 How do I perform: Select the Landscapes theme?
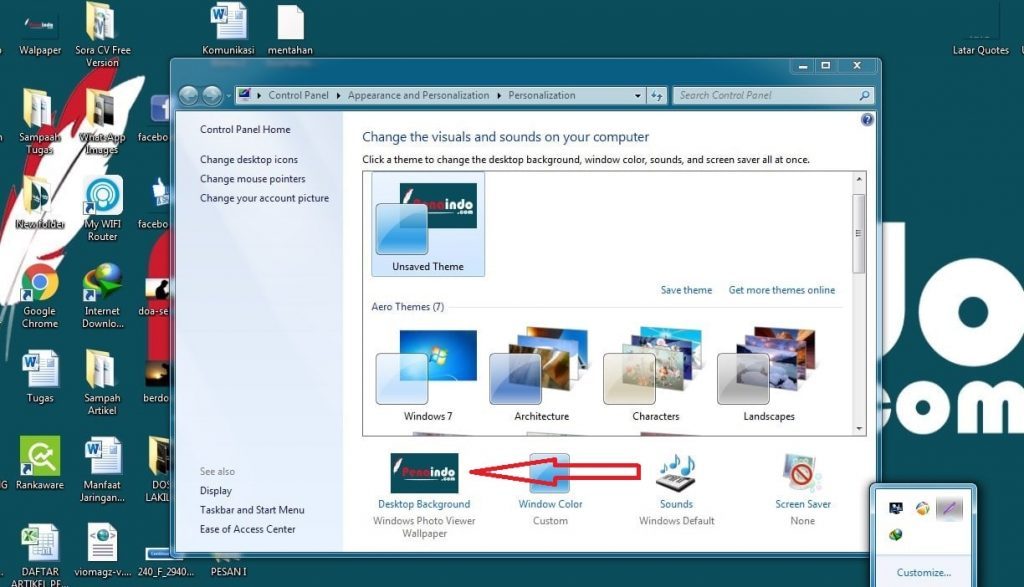click(x=769, y=375)
